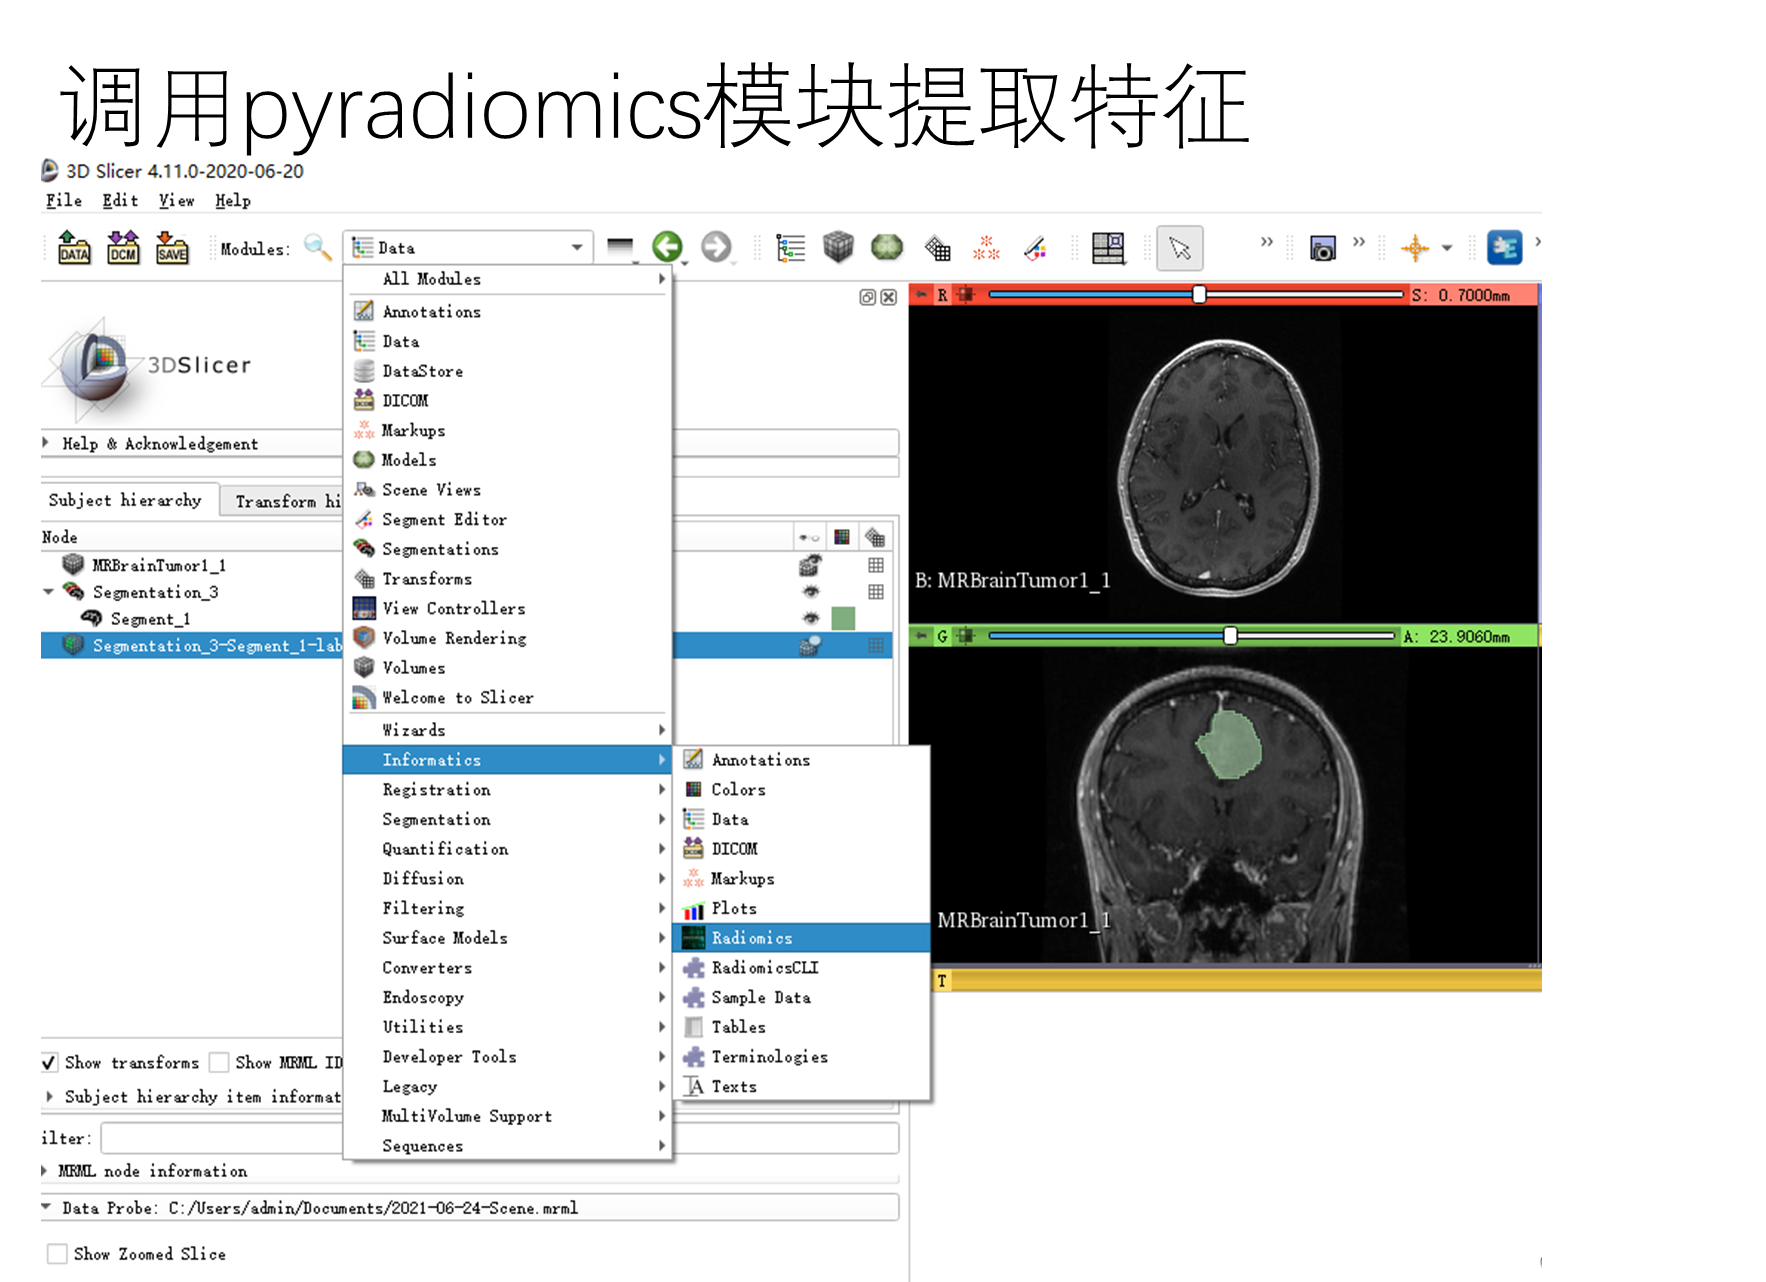
Task: Collapse the Segmentation_3 tree node
Action: coord(48,592)
